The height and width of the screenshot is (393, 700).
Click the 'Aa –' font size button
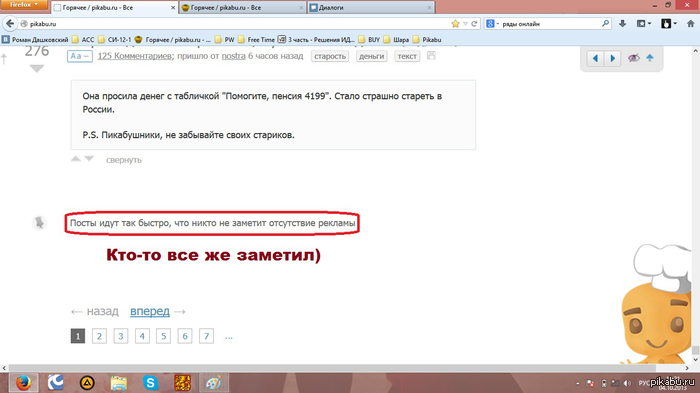(80, 56)
